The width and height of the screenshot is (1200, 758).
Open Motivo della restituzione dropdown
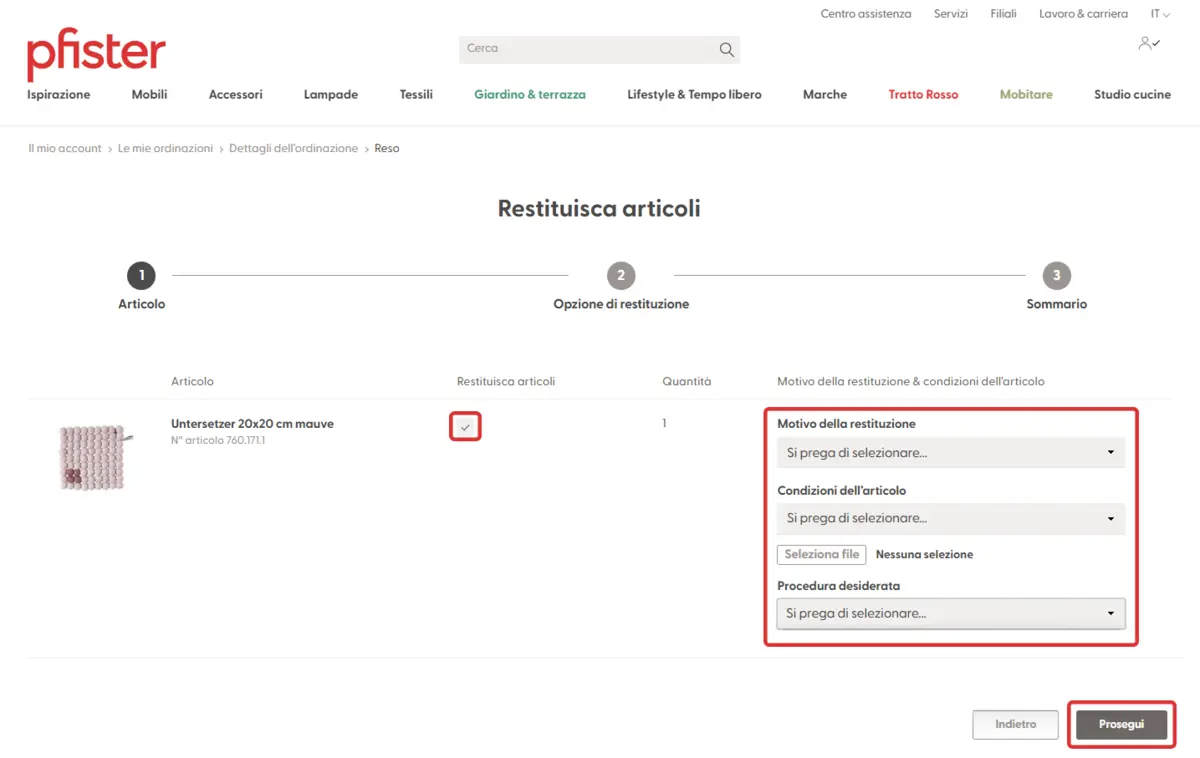(950, 453)
